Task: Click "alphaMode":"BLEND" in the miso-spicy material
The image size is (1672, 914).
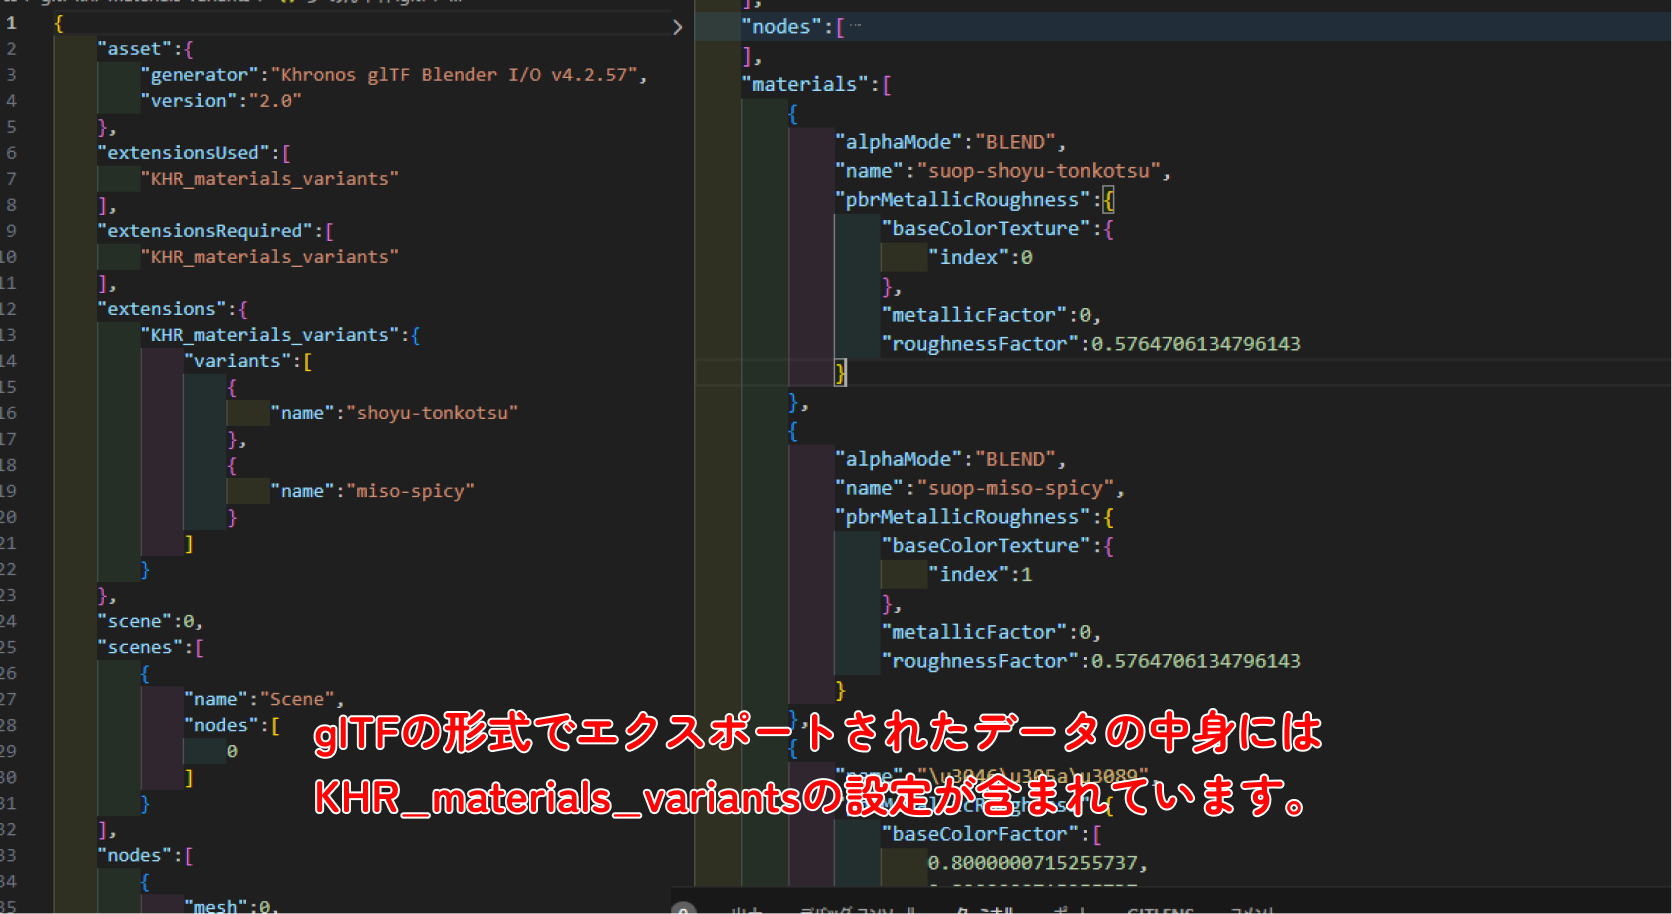Action: [946, 459]
